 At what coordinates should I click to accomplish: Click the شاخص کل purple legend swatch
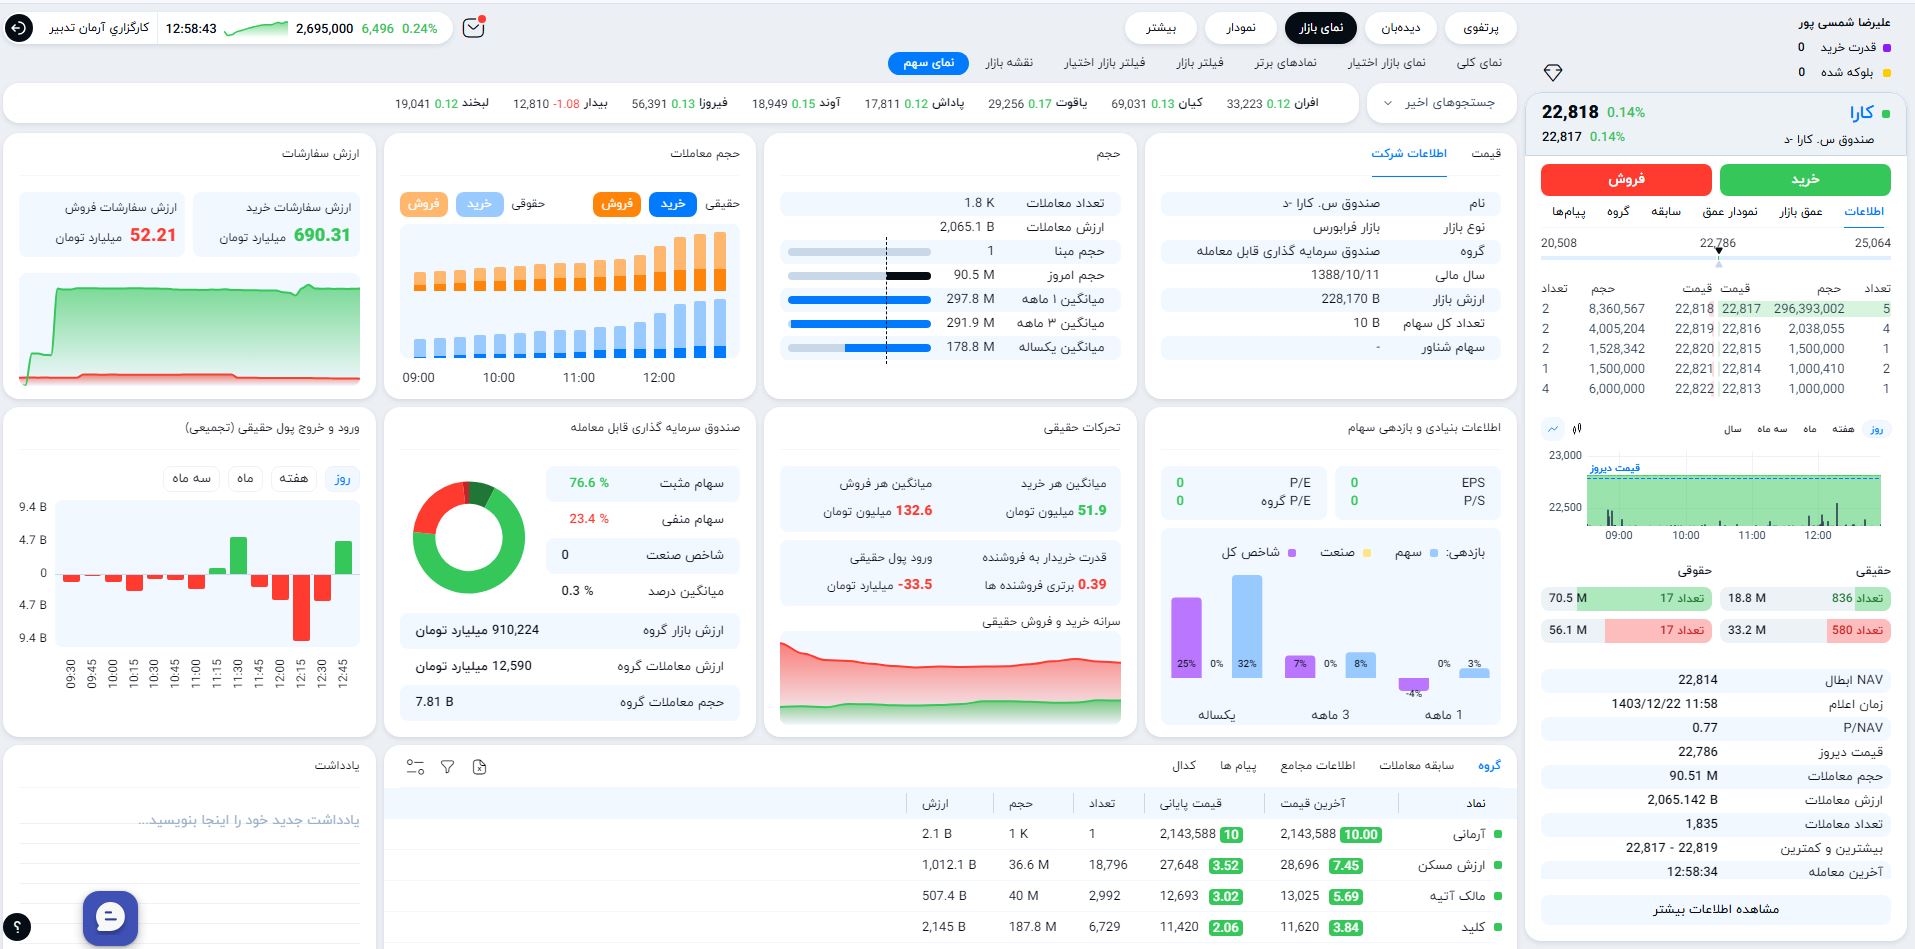pyautogui.click(x=1293, y=553)
